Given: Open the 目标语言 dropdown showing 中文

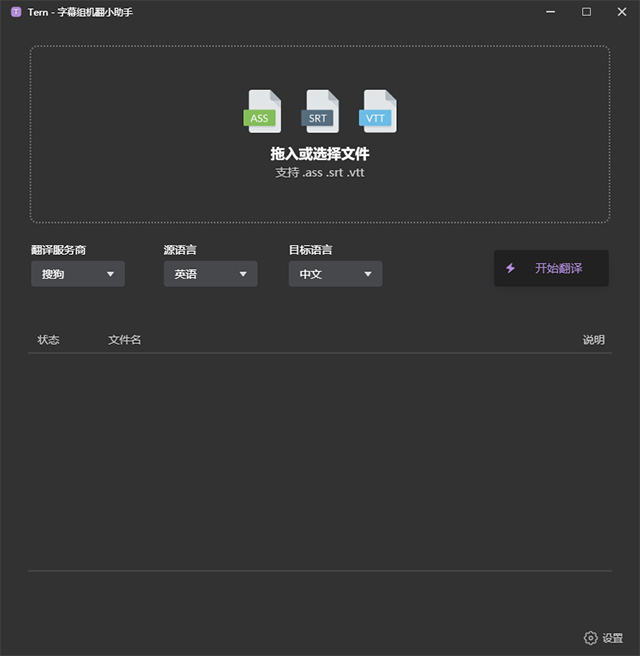Looking at the screenshot, I should 335,274.
